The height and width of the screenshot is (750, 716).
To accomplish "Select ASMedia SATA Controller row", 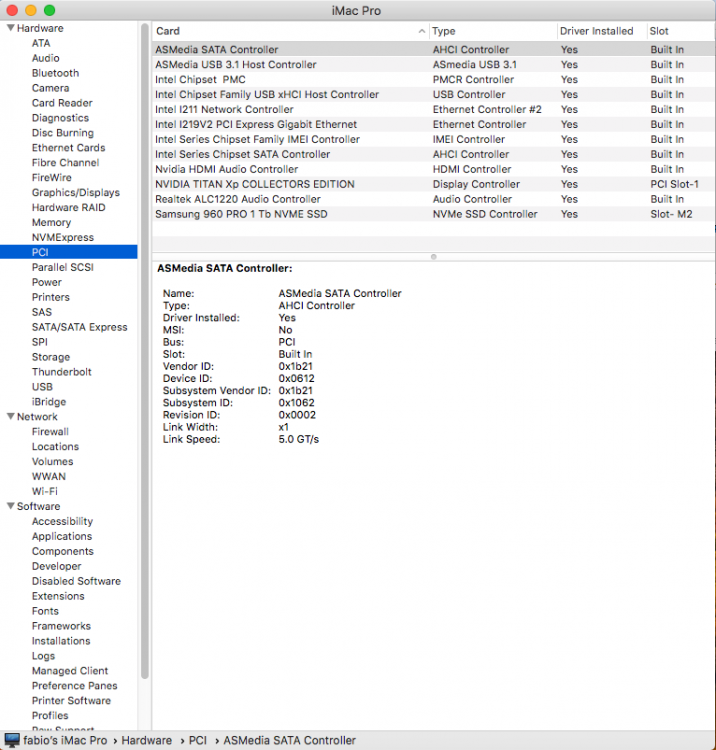I will click(433, 50).
